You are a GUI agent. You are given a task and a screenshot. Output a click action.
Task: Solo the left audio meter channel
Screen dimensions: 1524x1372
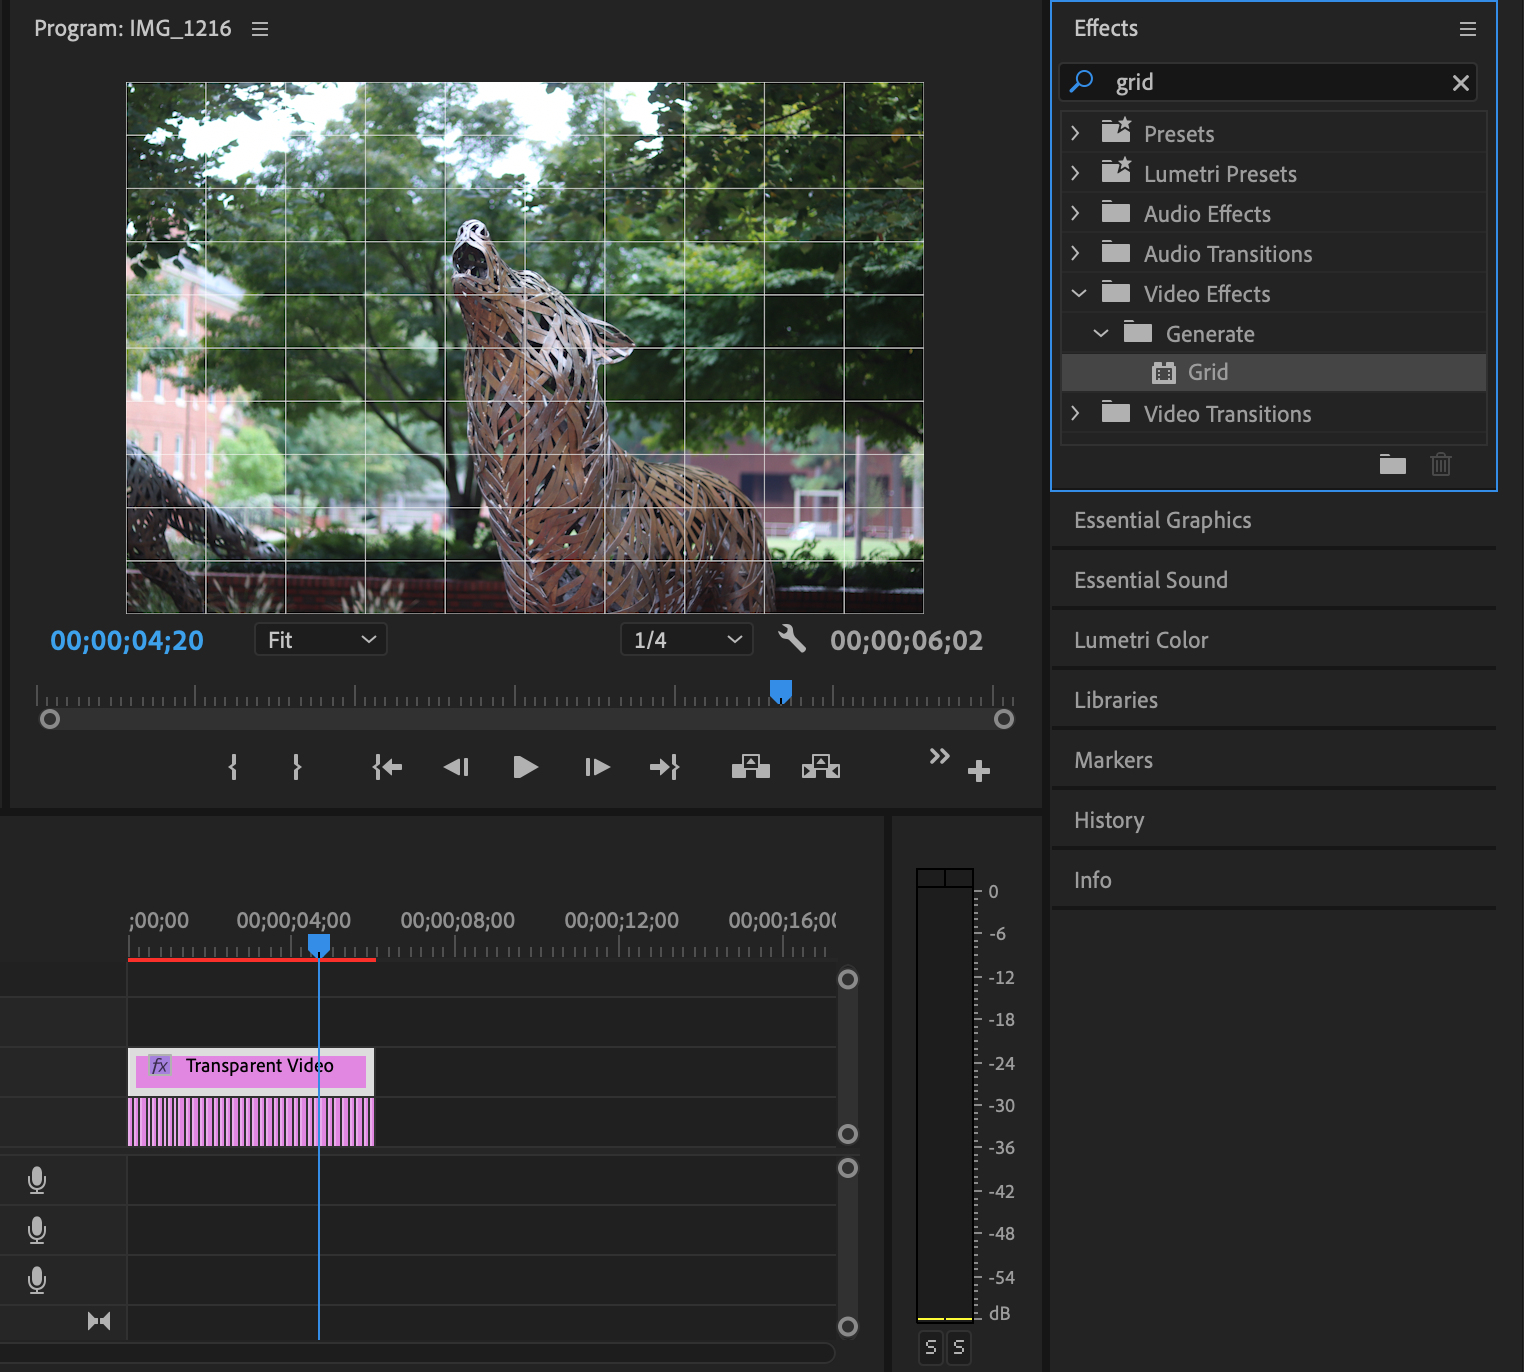click(x=931, y=1347)
